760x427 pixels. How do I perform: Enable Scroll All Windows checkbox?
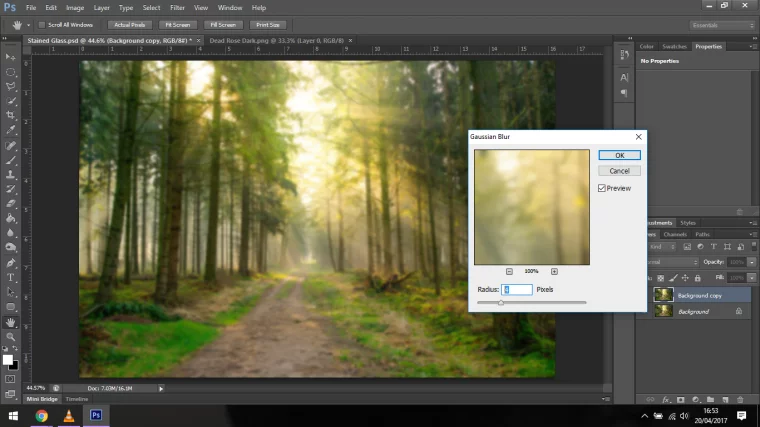(42, 25)
